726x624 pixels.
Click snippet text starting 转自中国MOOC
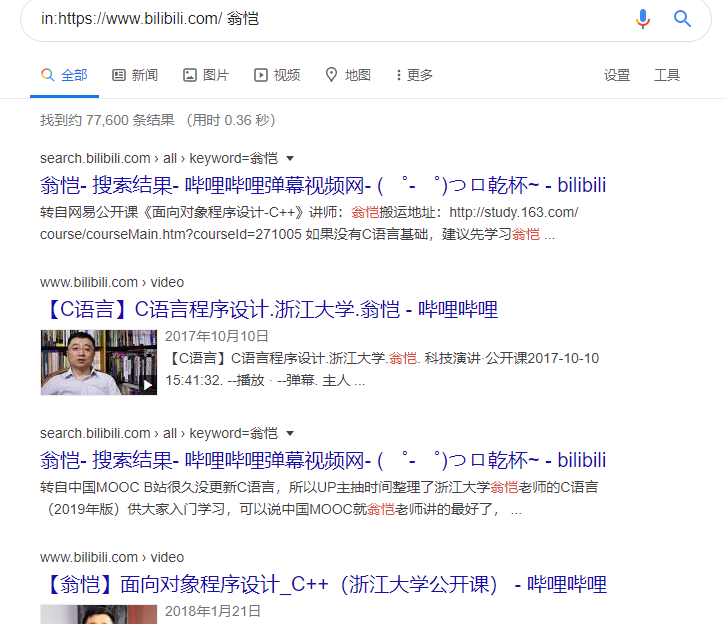click(319, 498)
